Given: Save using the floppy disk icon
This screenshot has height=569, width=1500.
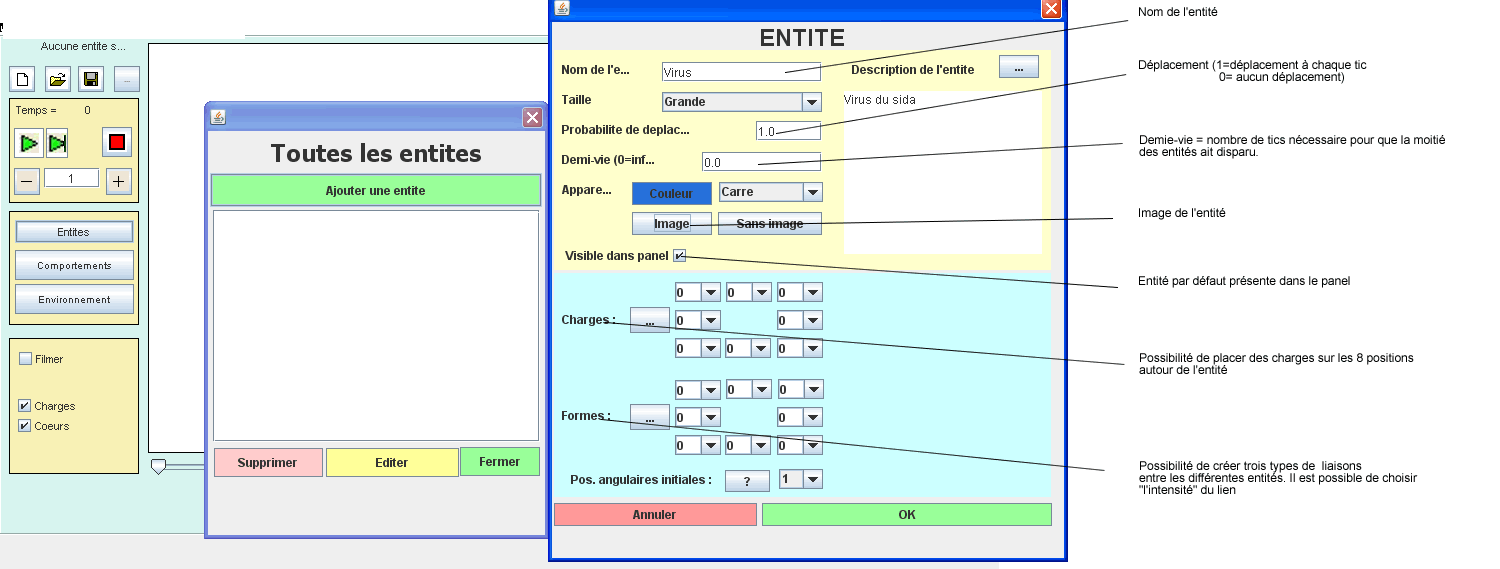Looking at the screenshot, I should pos(91,80).
